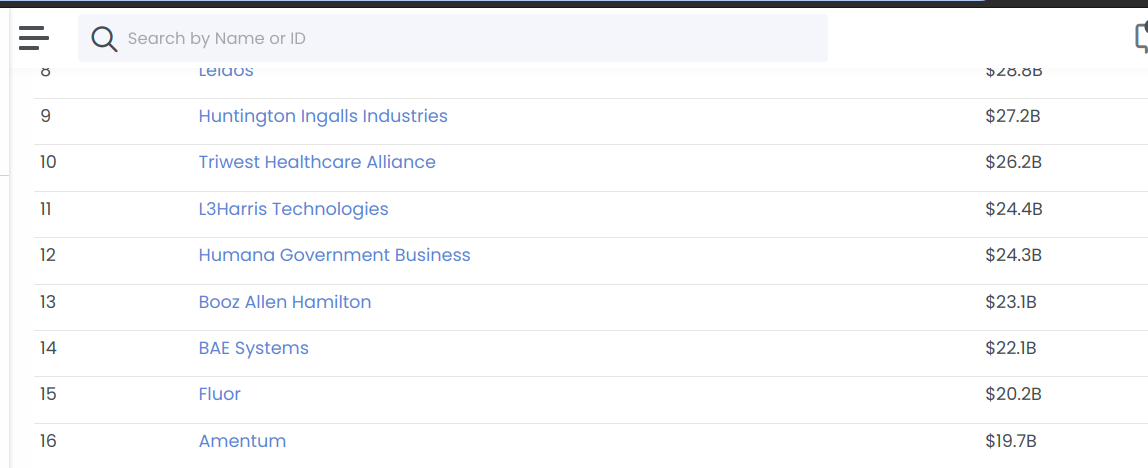1148x468 pixels.
Task: Open Triwest Healthcare Alliance link
Action: 317,162
